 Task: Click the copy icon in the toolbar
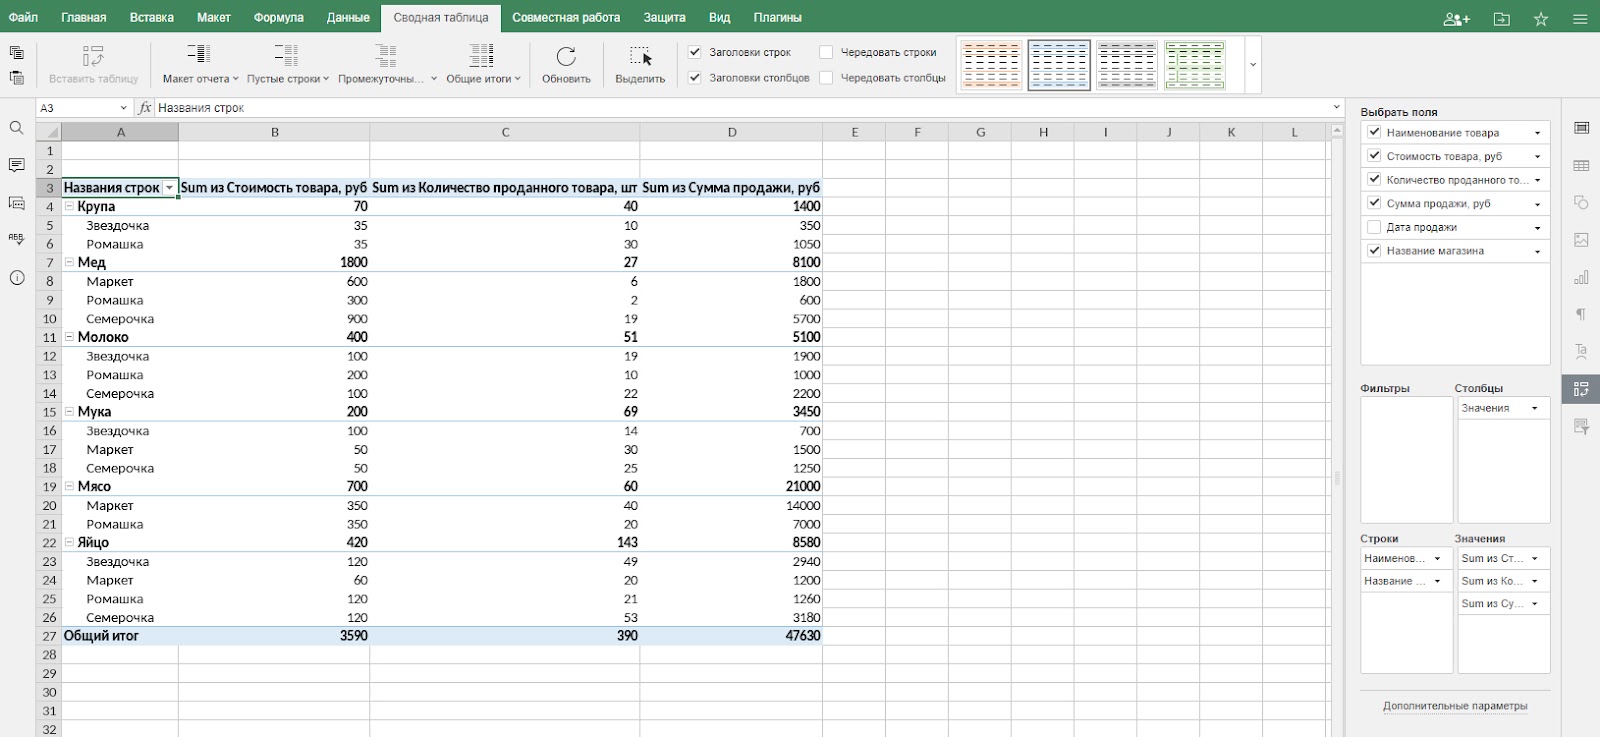click(16, 53)
